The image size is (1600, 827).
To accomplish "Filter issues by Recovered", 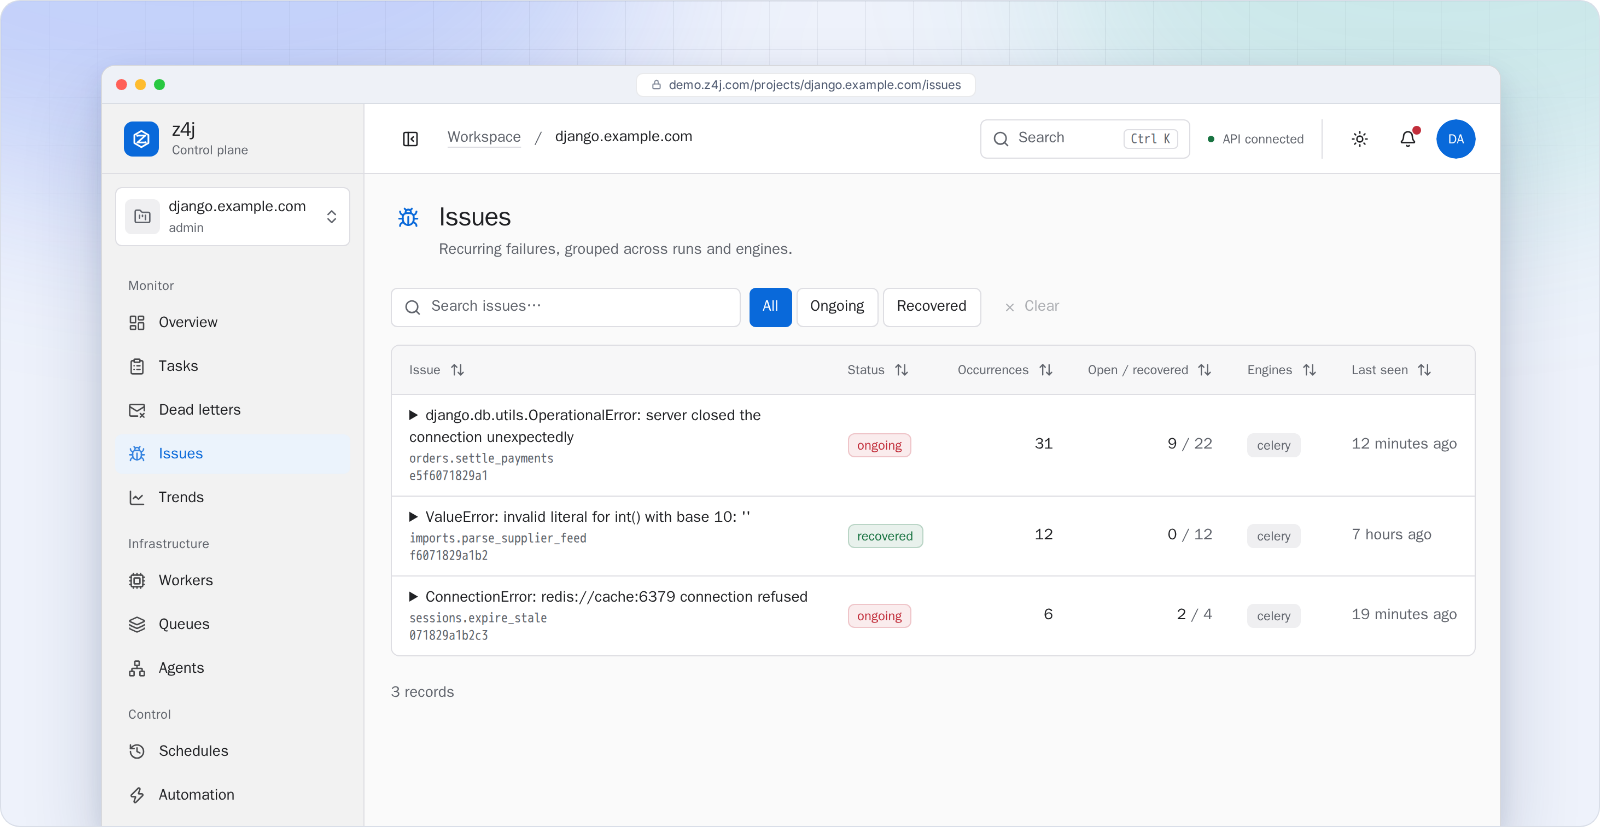I will pyautogui.click(x=931, y=307).
